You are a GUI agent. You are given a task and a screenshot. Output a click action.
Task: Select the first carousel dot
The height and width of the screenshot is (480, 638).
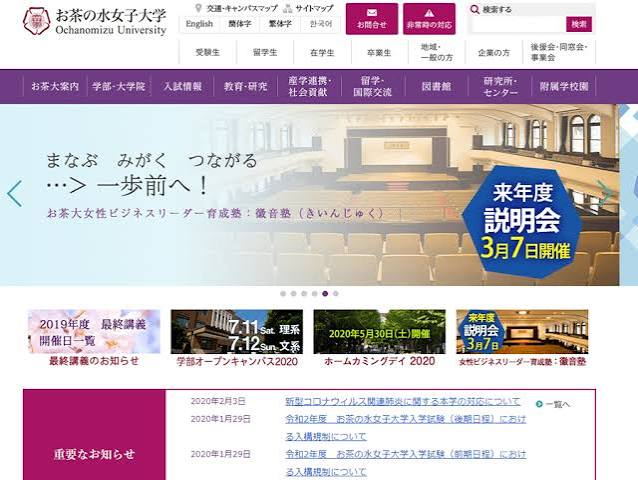283,294
